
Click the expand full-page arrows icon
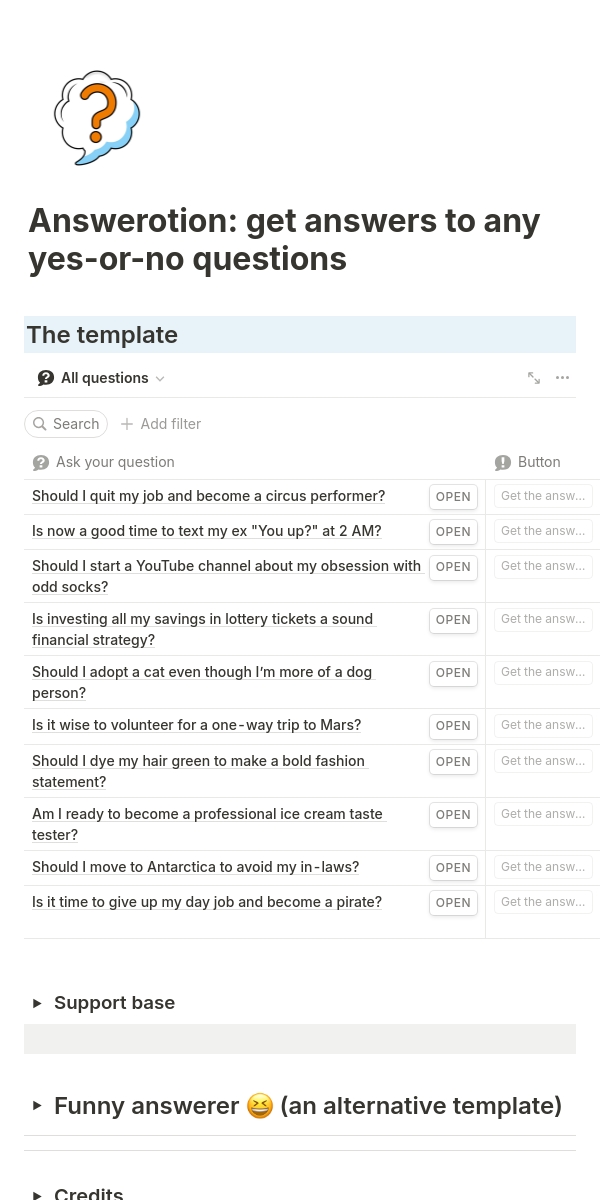tap(534, 378)
